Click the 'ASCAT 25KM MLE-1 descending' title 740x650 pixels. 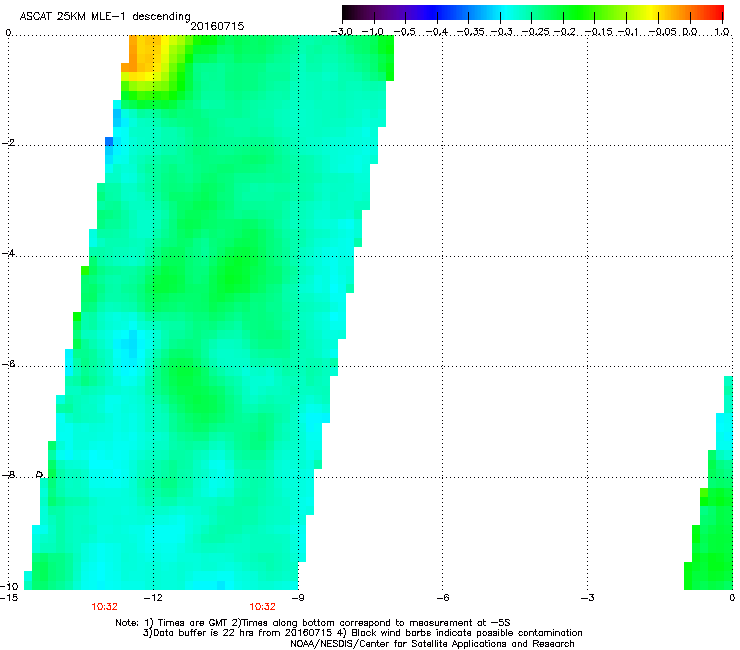click(x=105, y=16)
